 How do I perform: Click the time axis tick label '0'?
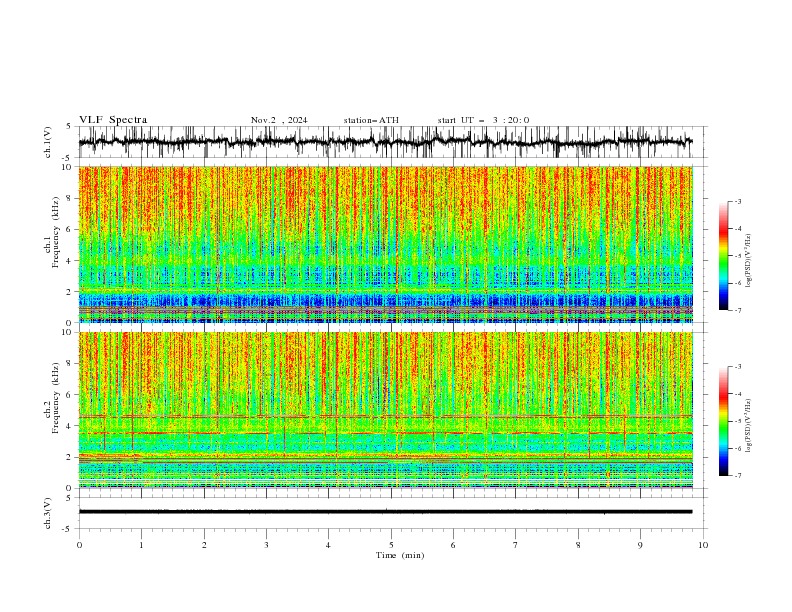click(79, 545)
